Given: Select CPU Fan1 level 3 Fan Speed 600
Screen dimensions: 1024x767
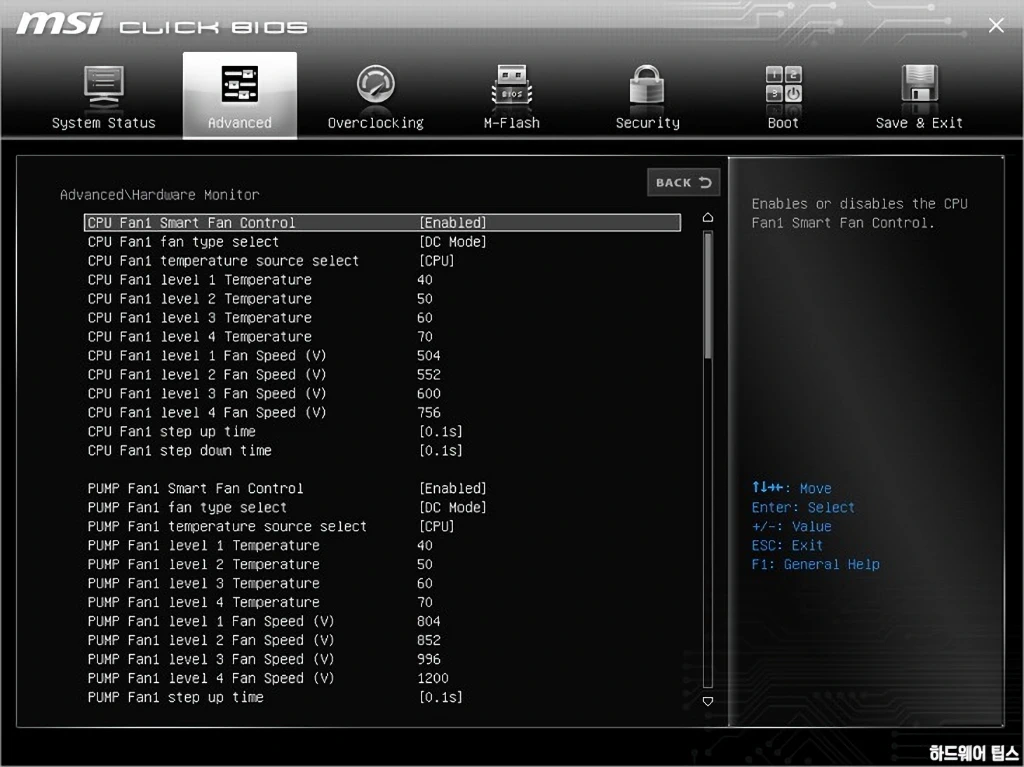Looking at the screenshot, I should [428, 393].
